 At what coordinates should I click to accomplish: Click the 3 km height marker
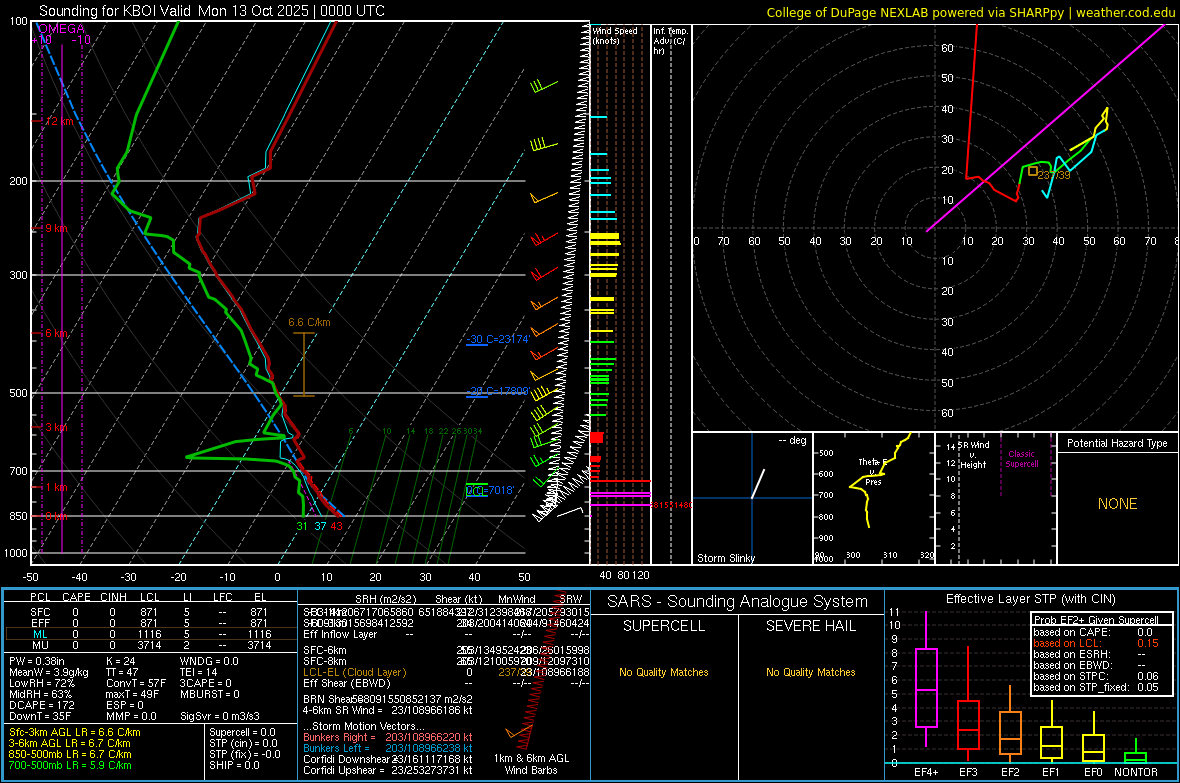56,427
